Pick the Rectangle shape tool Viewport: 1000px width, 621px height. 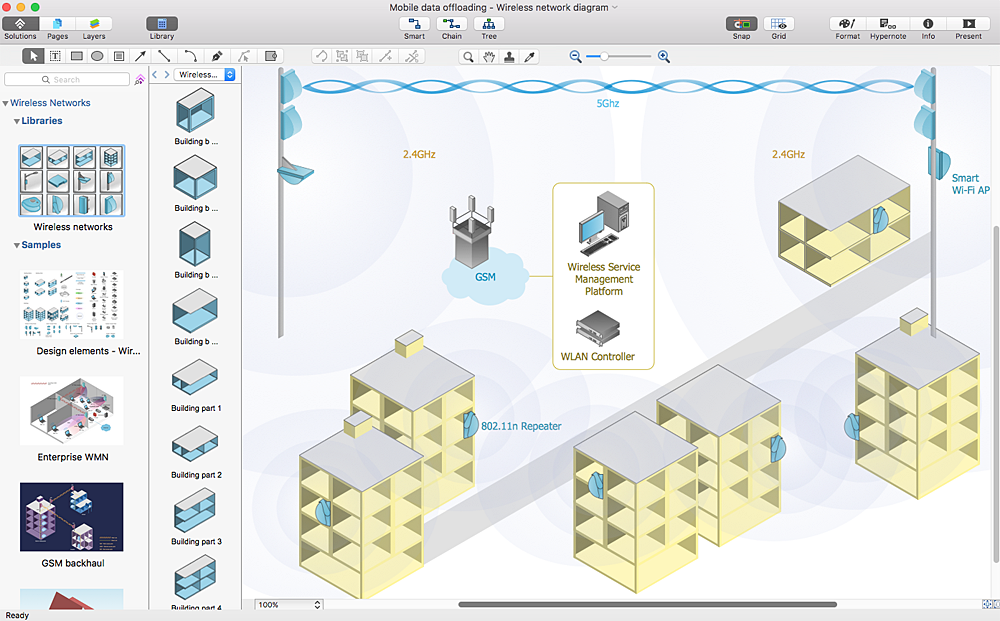click(x=76, y=57)
